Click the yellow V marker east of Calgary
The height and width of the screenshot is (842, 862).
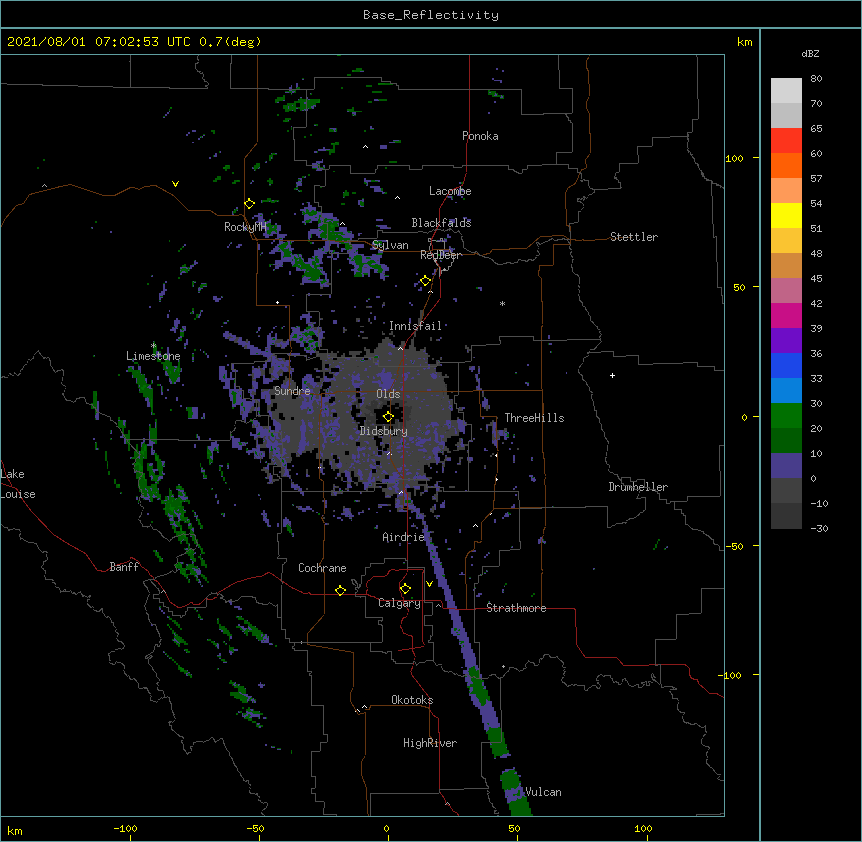(429, 584)
